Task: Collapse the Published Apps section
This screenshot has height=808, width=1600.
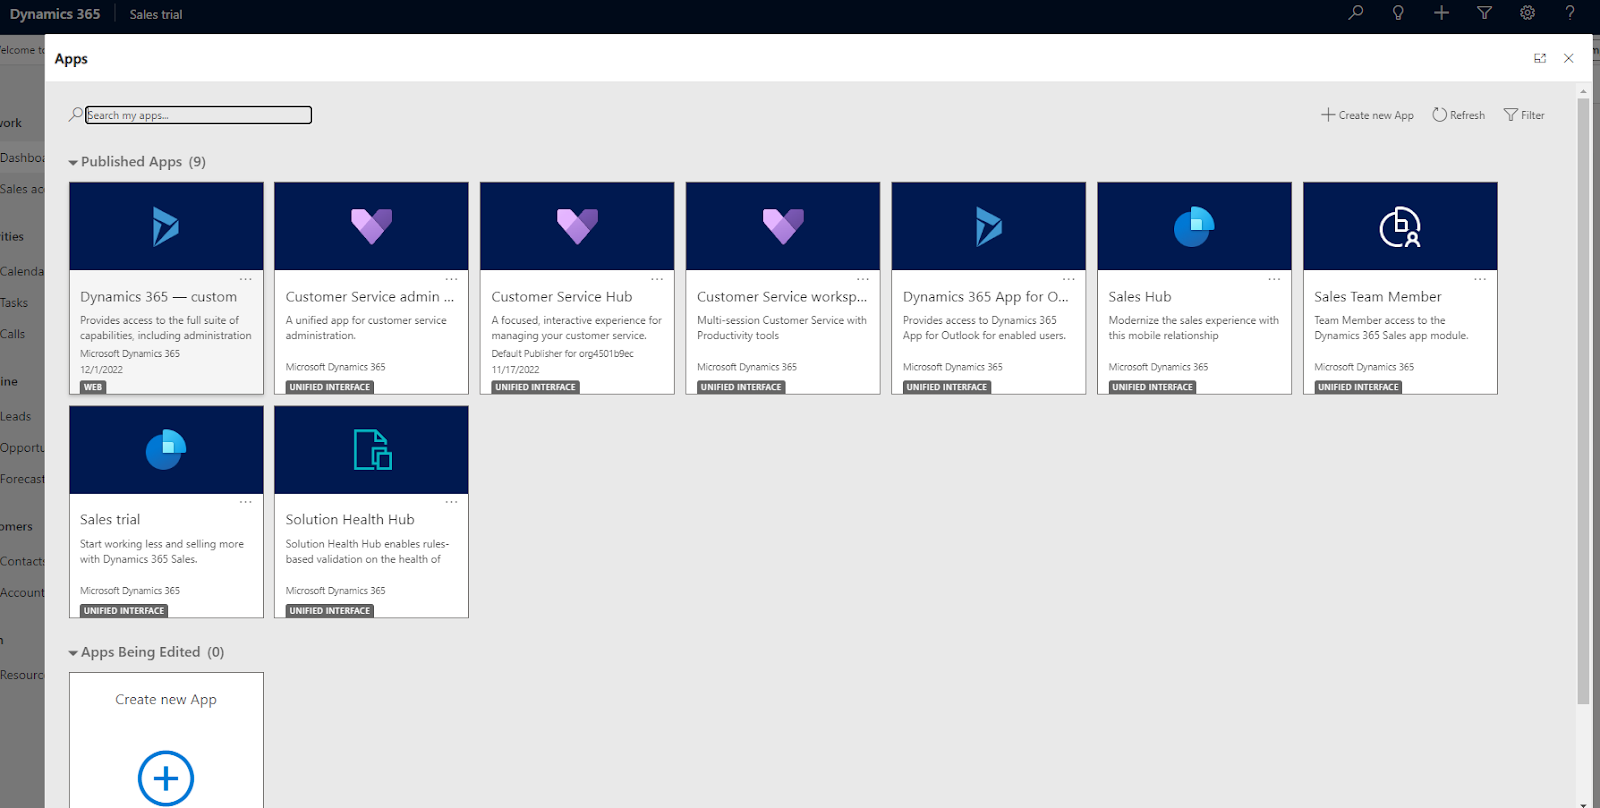Action: pos(73,162)
